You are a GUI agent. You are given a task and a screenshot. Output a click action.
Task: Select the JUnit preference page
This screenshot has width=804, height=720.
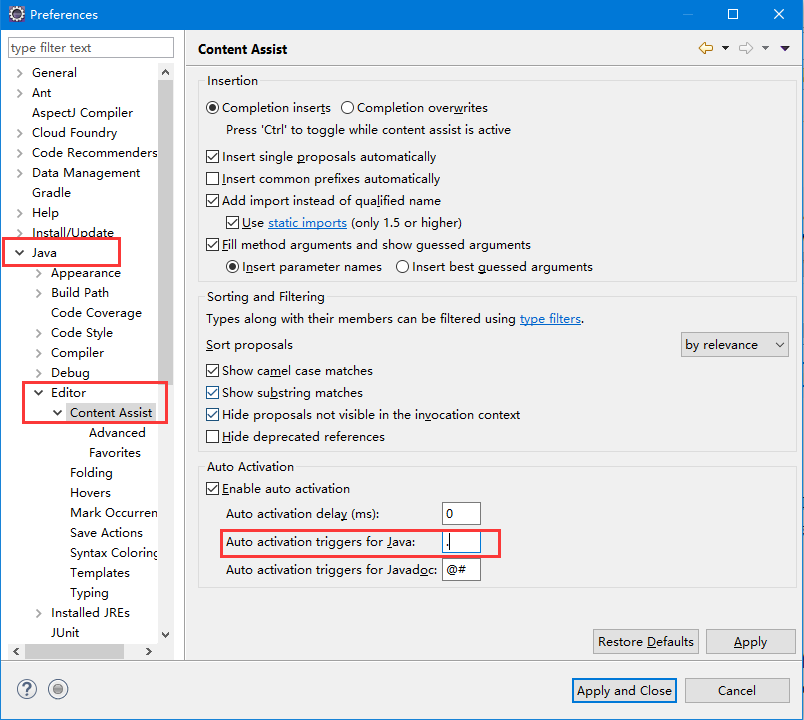[x=65, y=633]
